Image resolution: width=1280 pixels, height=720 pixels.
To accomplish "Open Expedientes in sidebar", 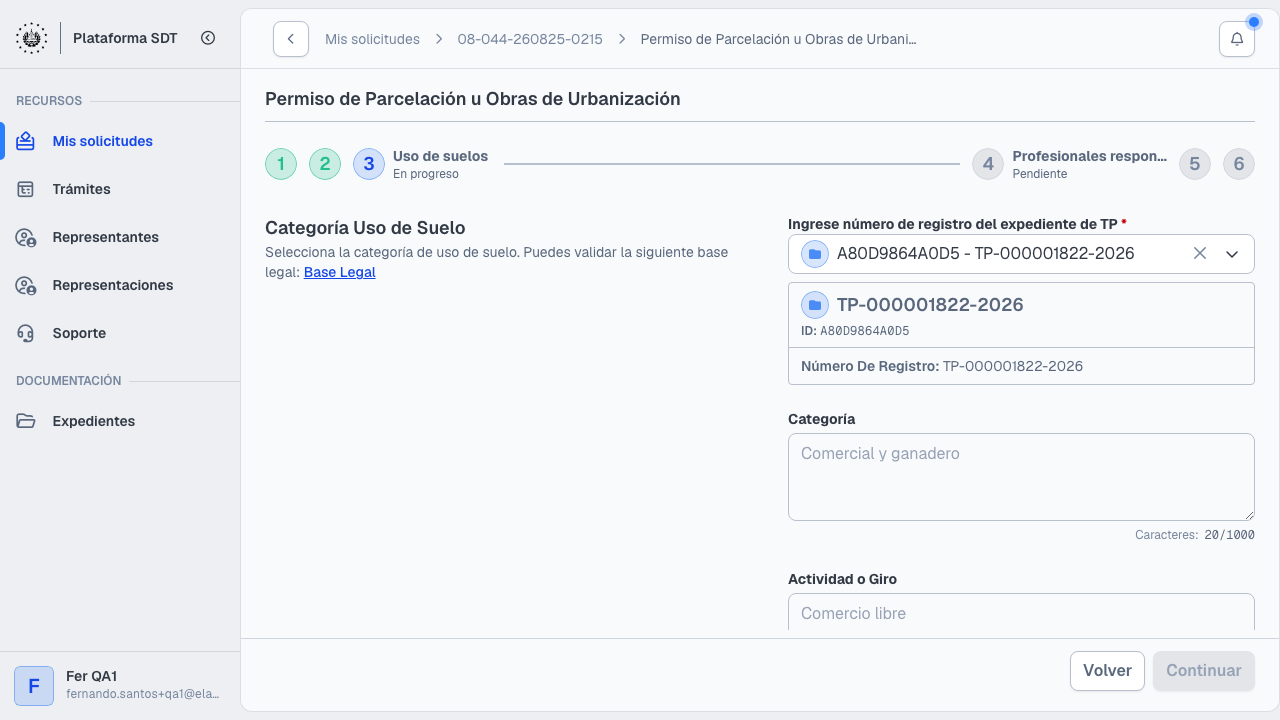I will [x=120, y=421].
